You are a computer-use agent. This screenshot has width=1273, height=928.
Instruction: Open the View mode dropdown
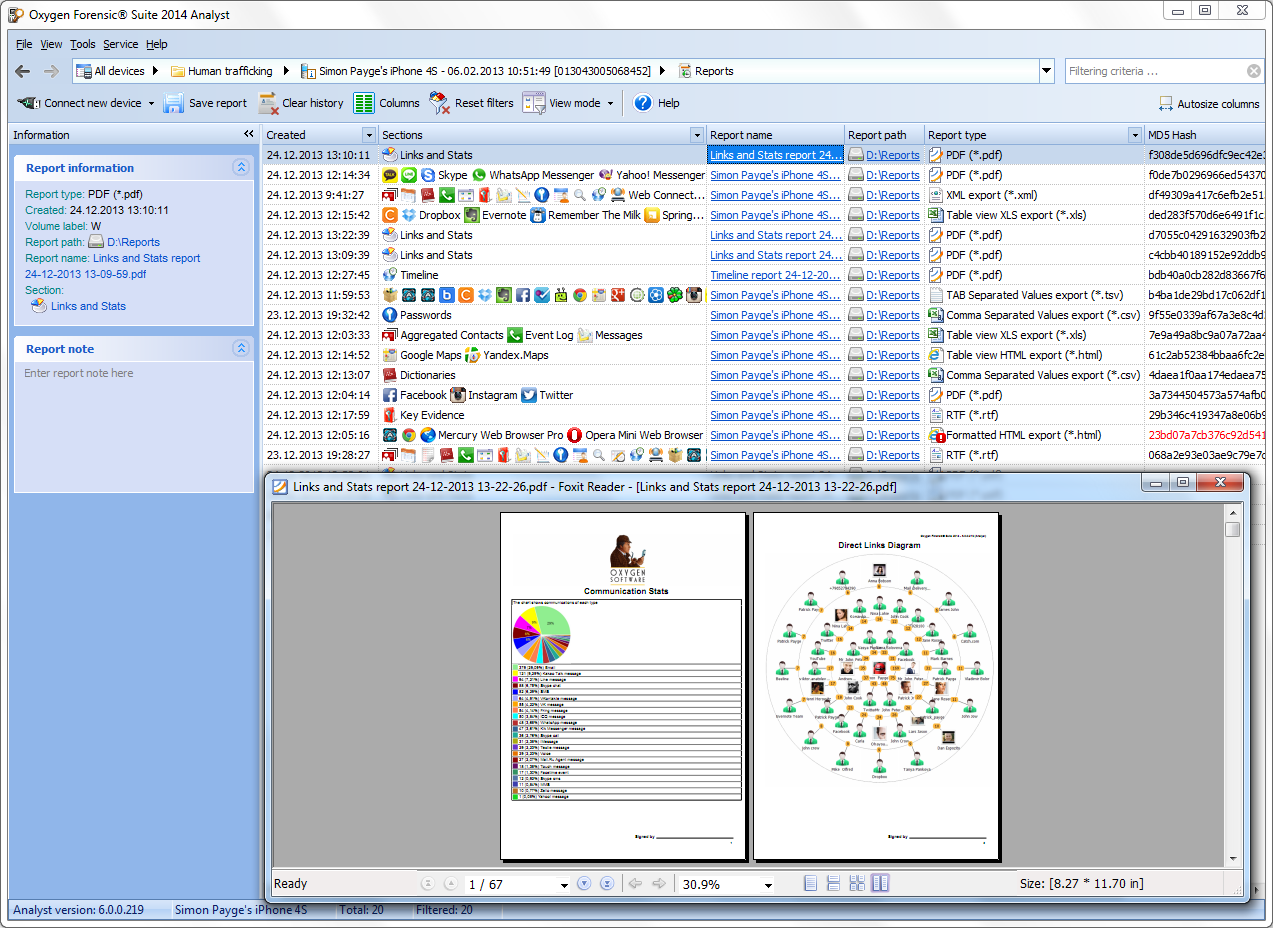(610, 103)
